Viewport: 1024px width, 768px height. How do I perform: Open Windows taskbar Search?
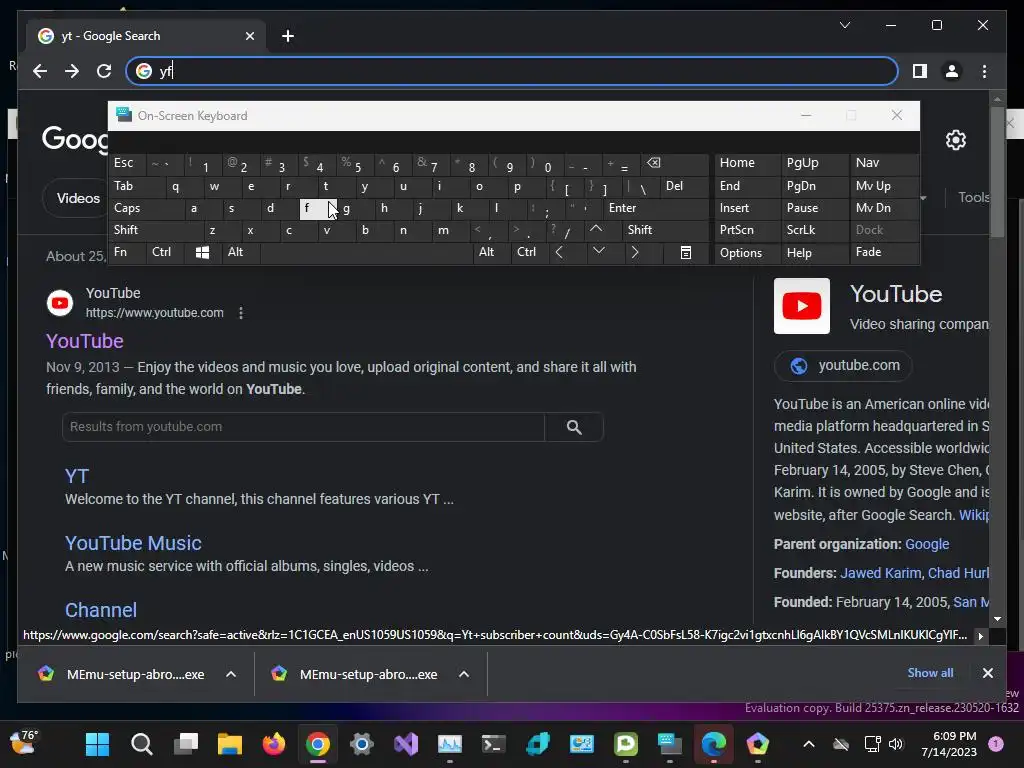pyautogui.click(x=142, y=744)
